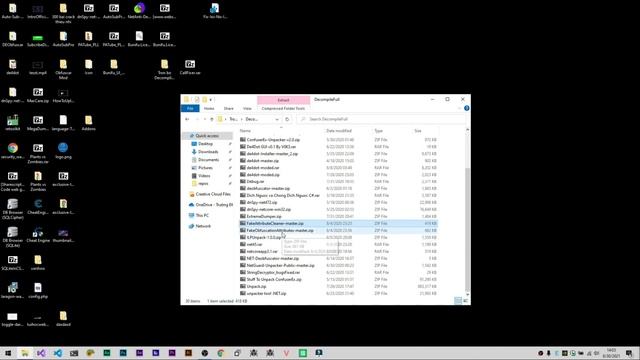Open the Quick Access Toolbar customize dropdown

(211, 100)
